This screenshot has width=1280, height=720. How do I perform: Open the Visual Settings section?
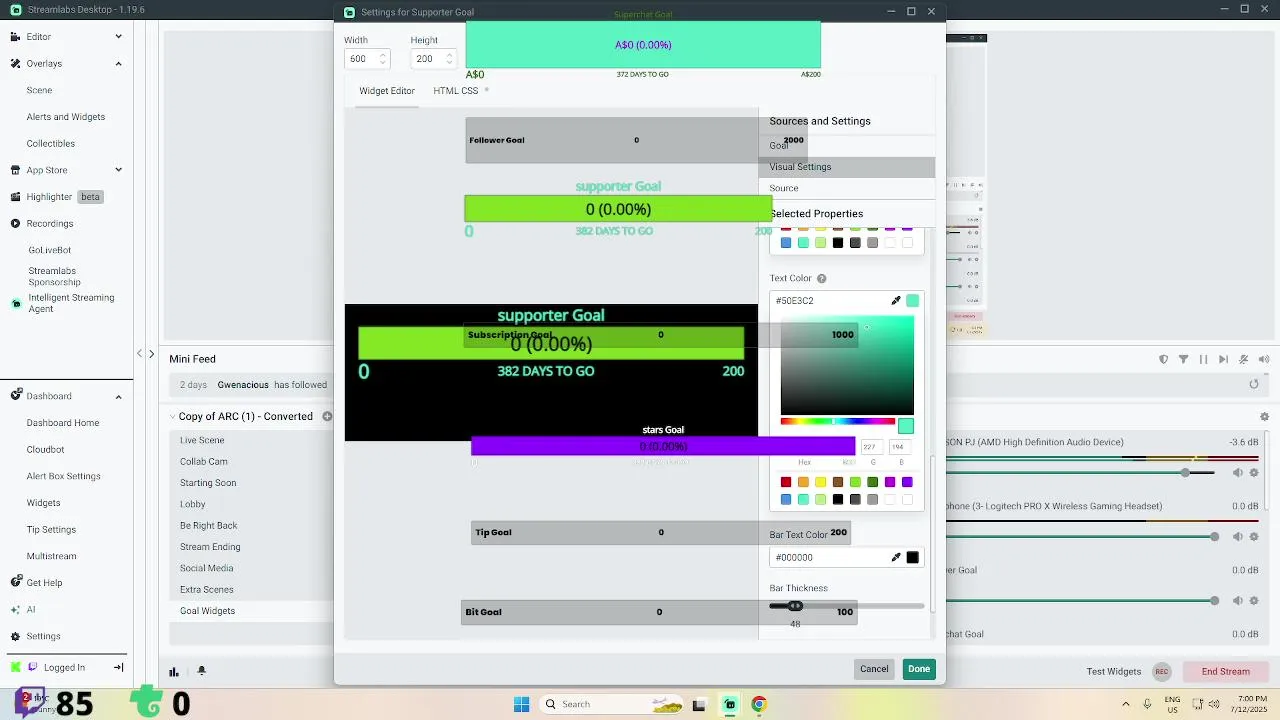pos(847,167)
